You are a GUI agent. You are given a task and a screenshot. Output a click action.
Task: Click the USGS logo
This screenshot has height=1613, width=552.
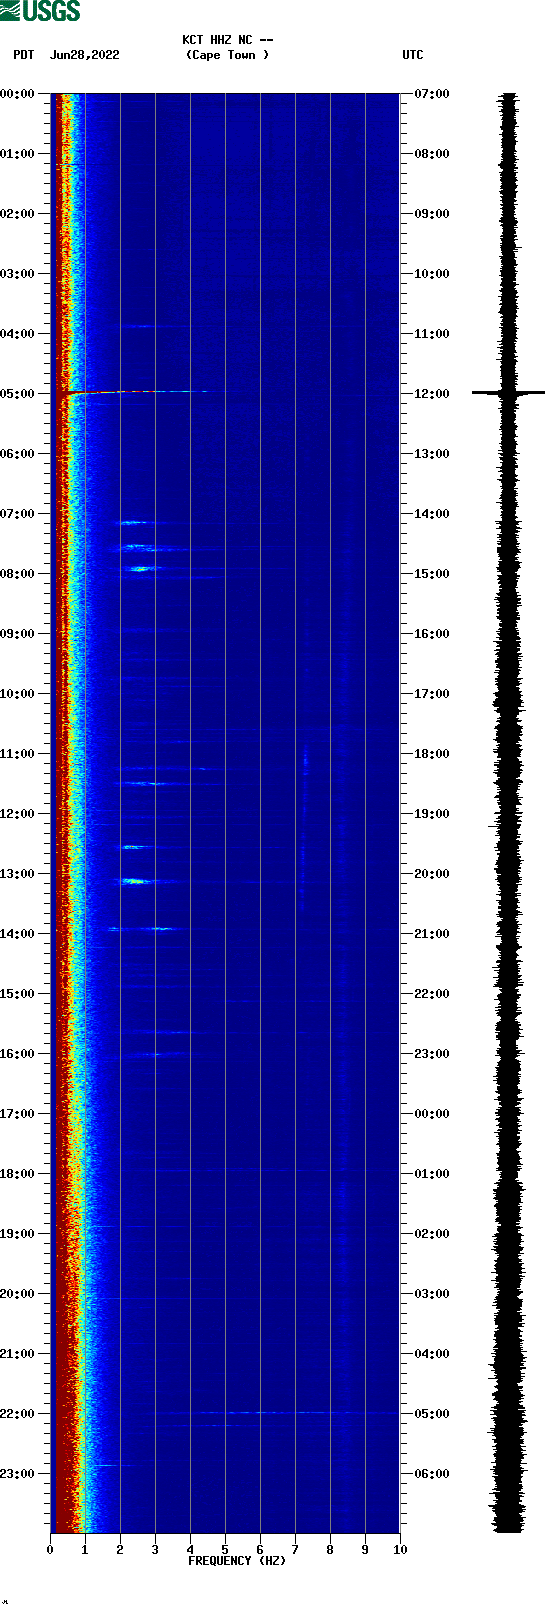click(40, 11)
